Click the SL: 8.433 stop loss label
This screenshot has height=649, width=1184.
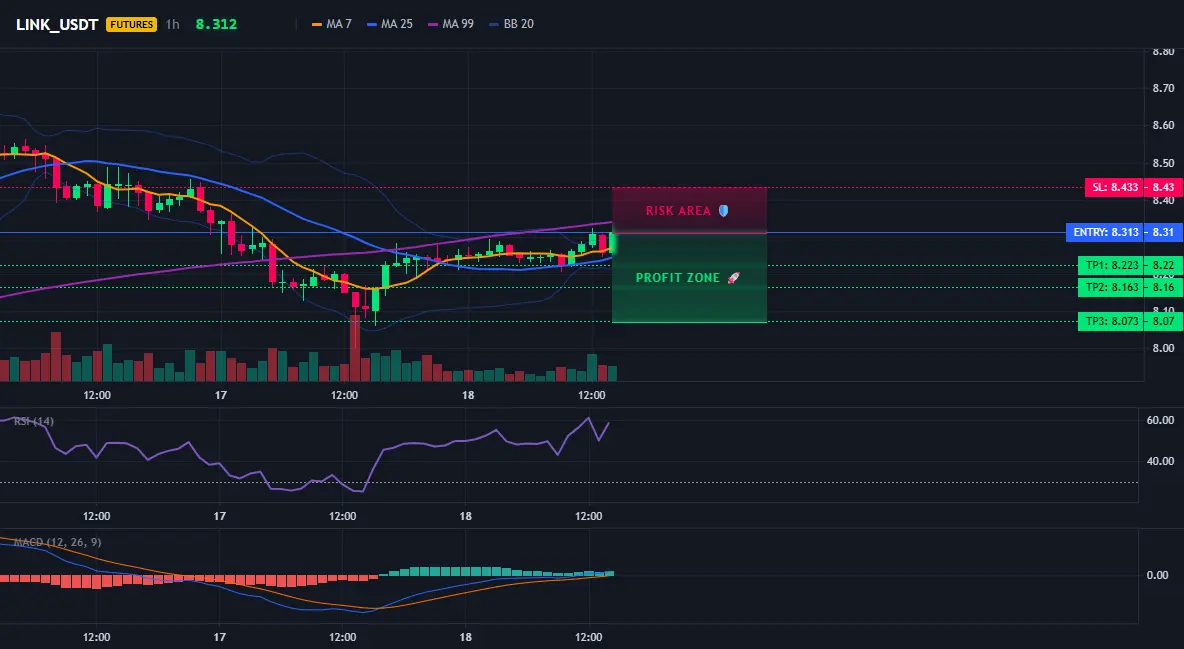point(1114,187)
